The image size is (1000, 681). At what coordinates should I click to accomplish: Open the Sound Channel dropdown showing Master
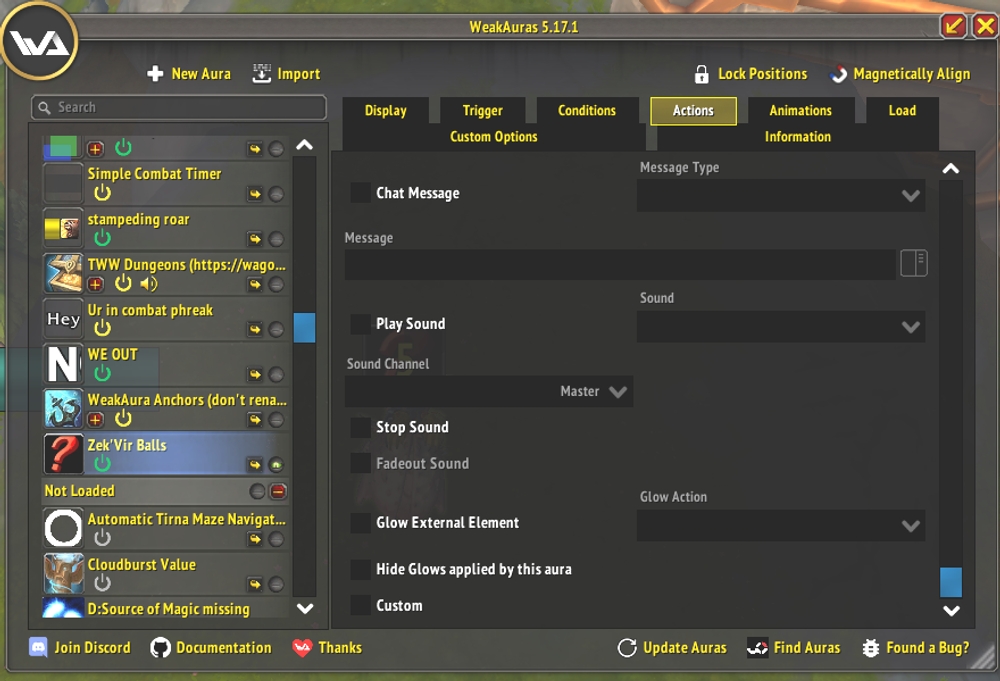pyautogui.click(x=489, y=391)
